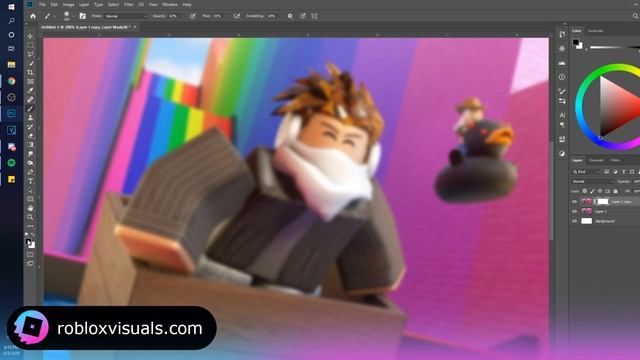
Task: Reset default foreground and background colors
Action: [27, 235]
